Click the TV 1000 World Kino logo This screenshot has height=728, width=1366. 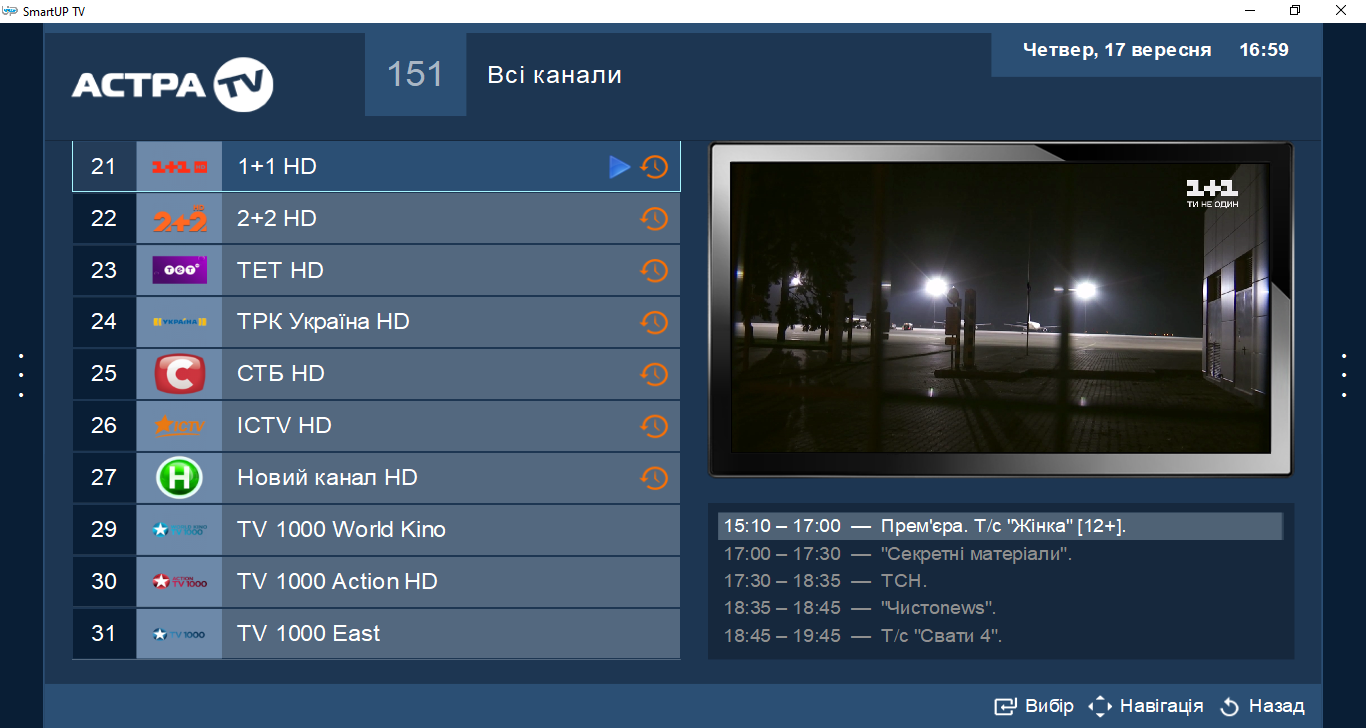point(179,530)
